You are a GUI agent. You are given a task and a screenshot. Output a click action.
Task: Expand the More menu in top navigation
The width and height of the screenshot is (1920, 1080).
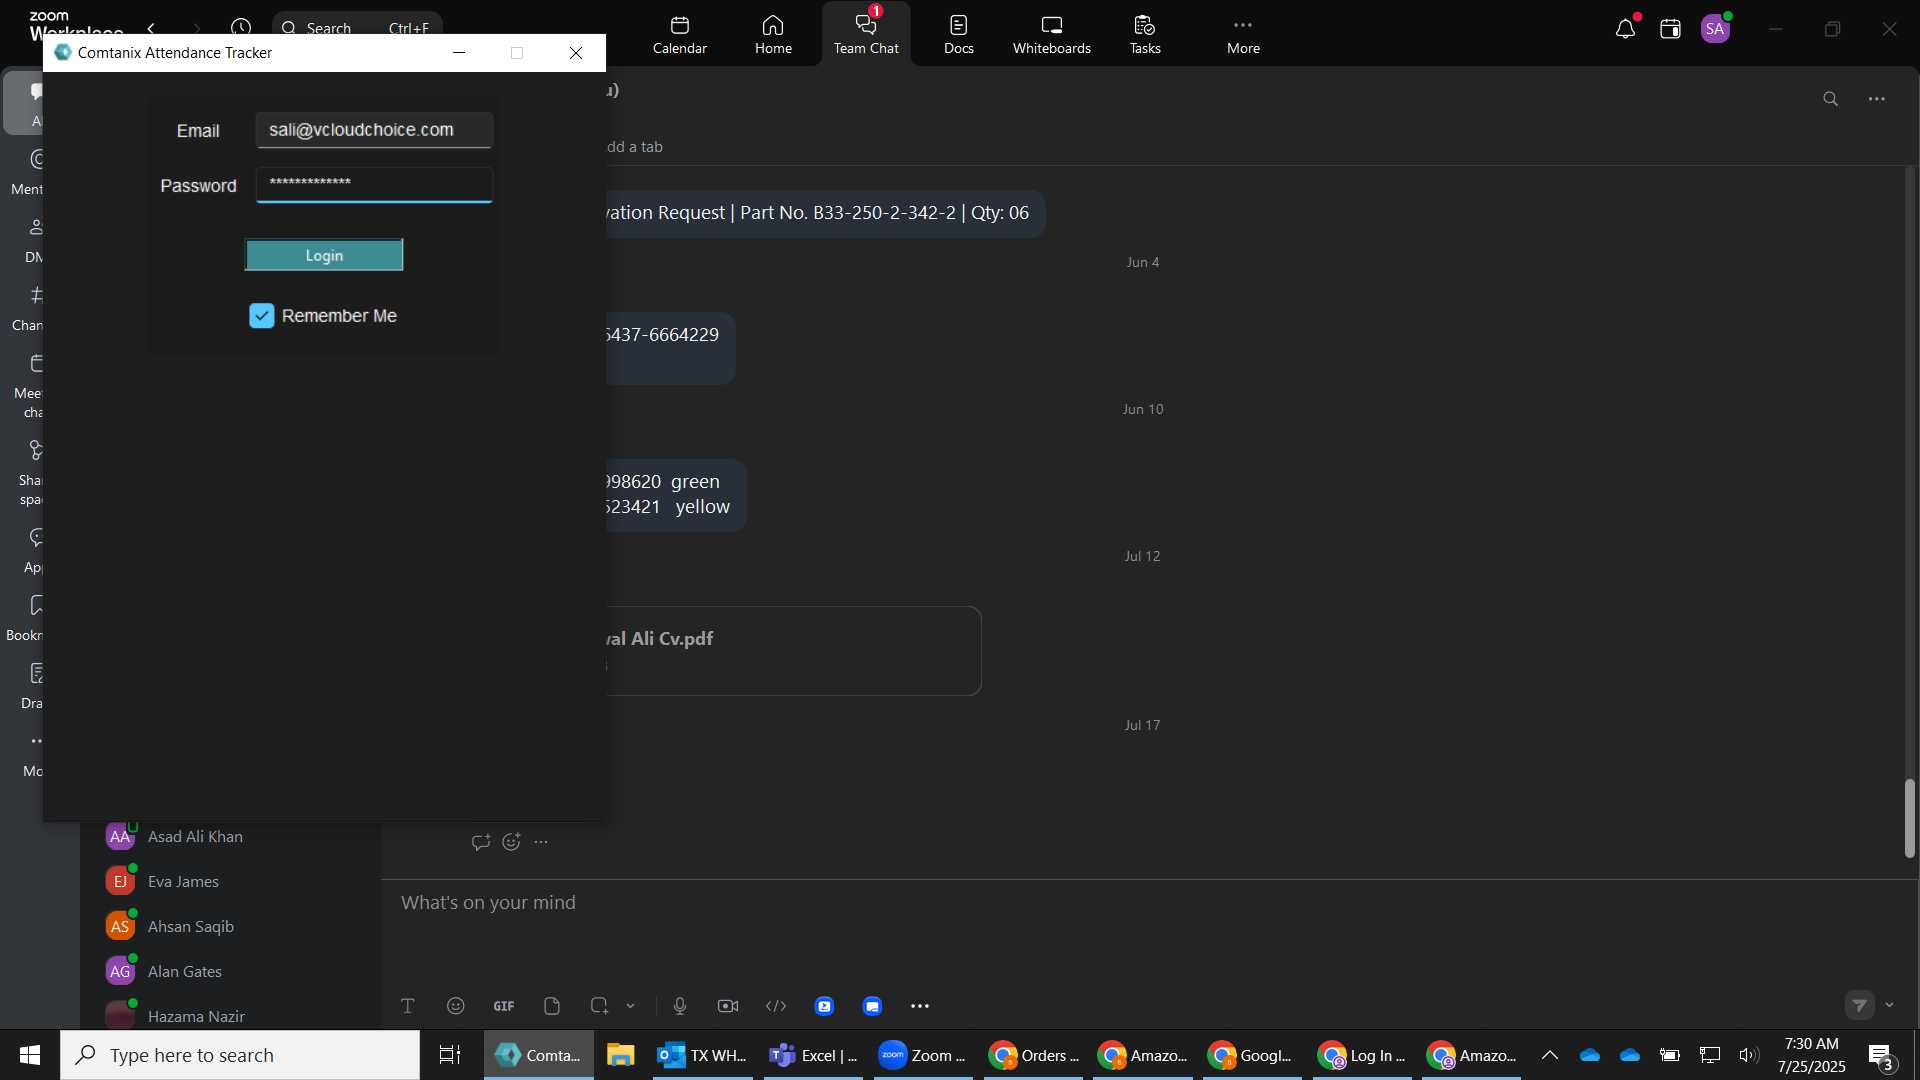coord(1243,34)
